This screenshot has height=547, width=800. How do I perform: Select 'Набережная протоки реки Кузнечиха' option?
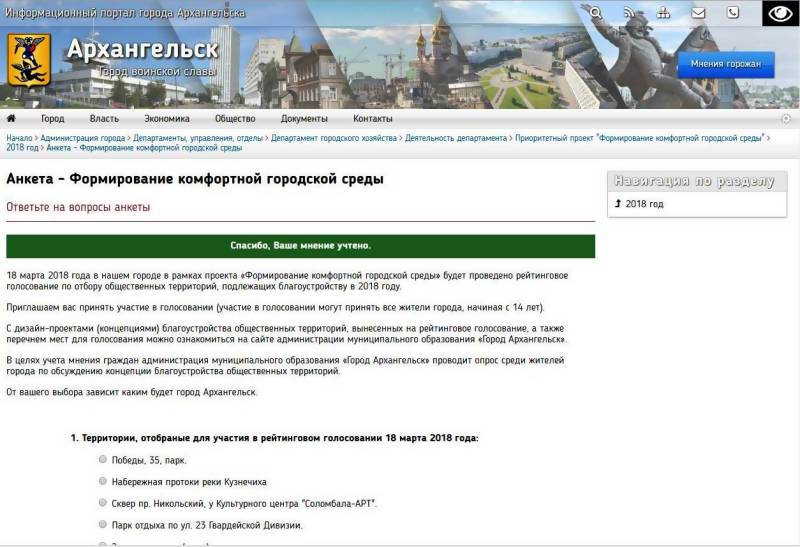(x=104, y=481)
